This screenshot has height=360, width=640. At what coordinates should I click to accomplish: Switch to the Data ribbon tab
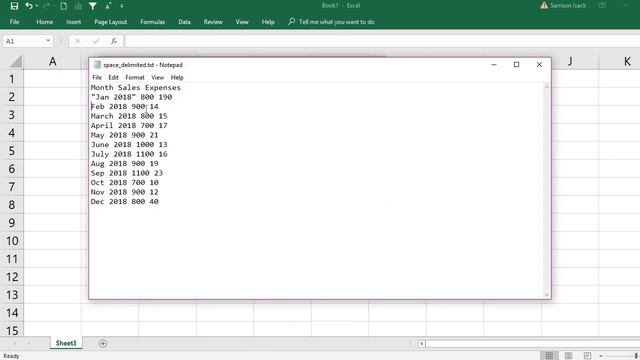pos(184,22)
